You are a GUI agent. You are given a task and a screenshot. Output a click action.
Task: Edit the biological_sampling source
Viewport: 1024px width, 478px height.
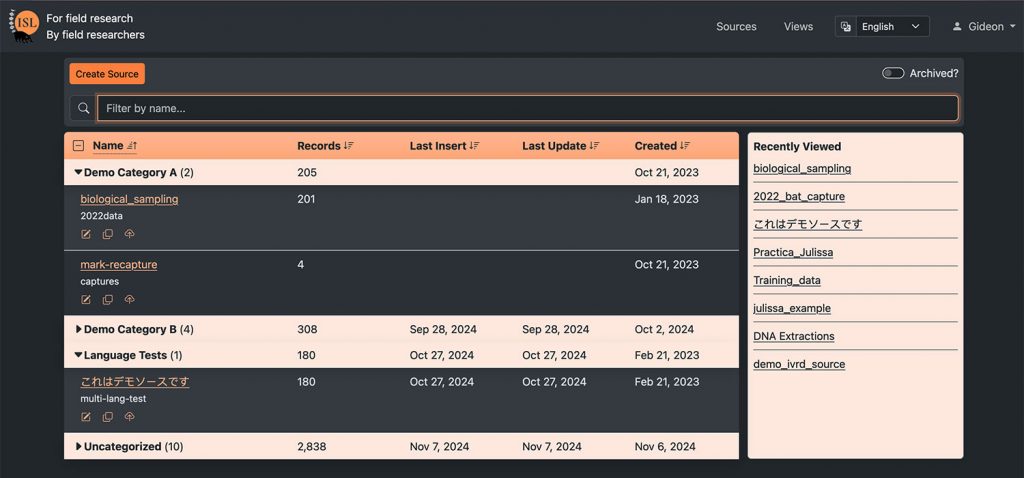(86, 234)
